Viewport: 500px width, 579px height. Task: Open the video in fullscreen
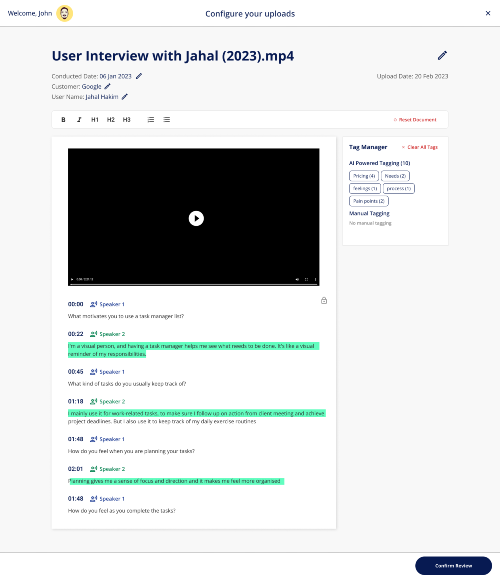click(306, 280)
